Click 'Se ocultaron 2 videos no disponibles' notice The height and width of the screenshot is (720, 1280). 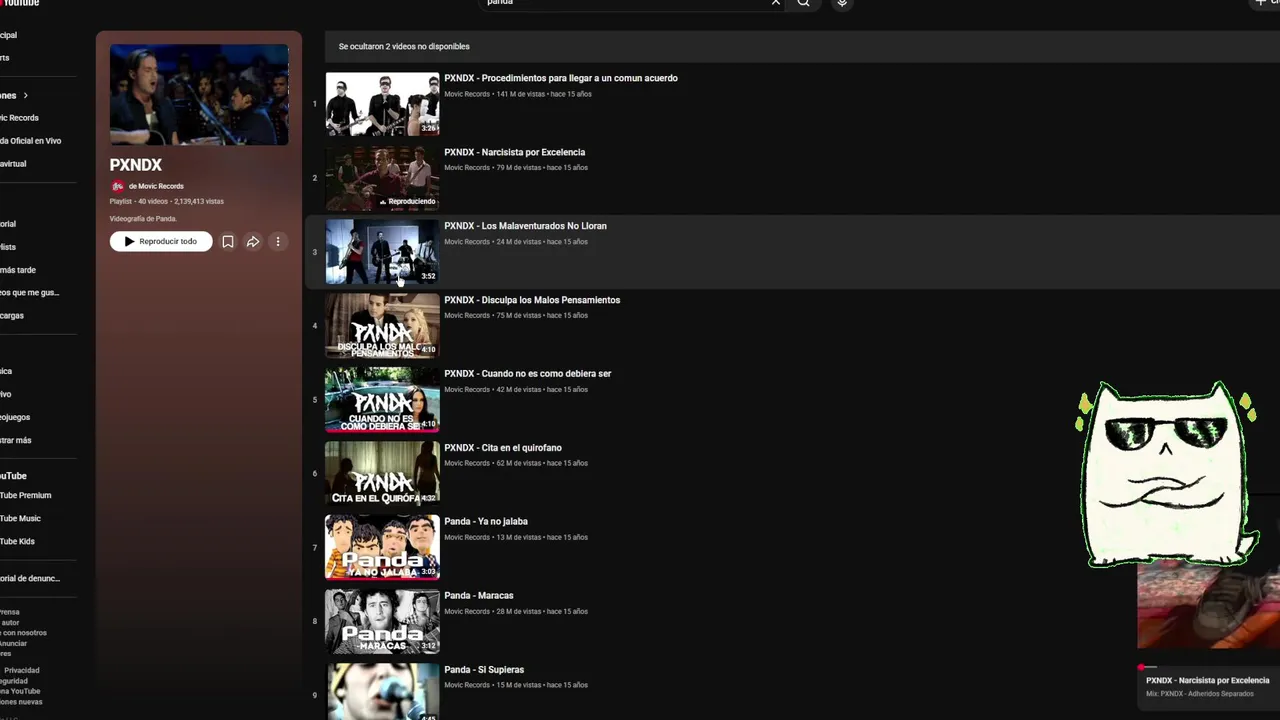(x=404, y=46)
